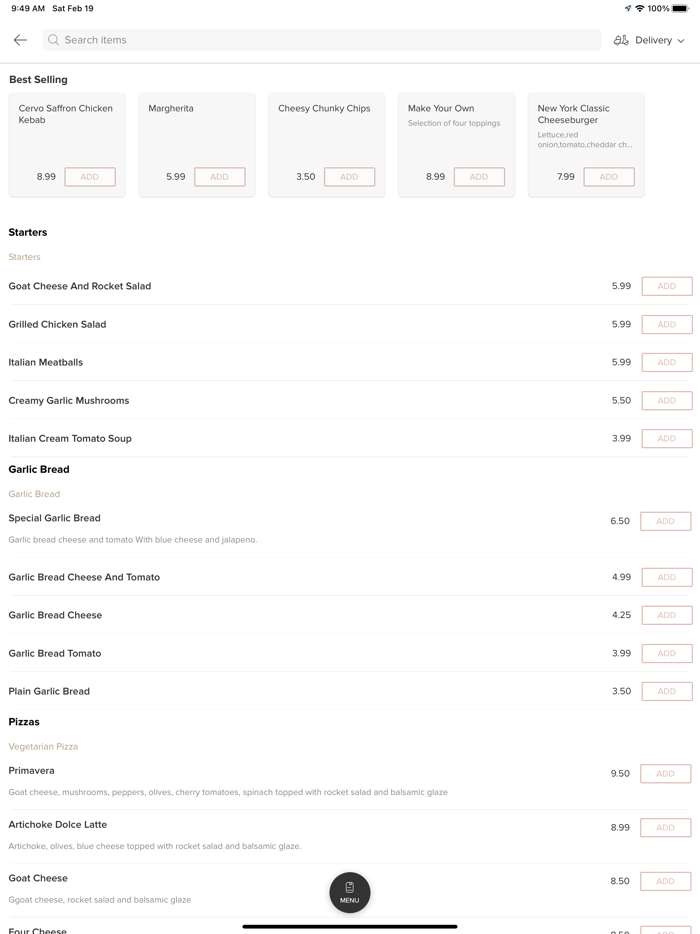Tap the Wi-Fi status icon
The height and width of the screenshot is (934, 700).
[x=640, y=8]
